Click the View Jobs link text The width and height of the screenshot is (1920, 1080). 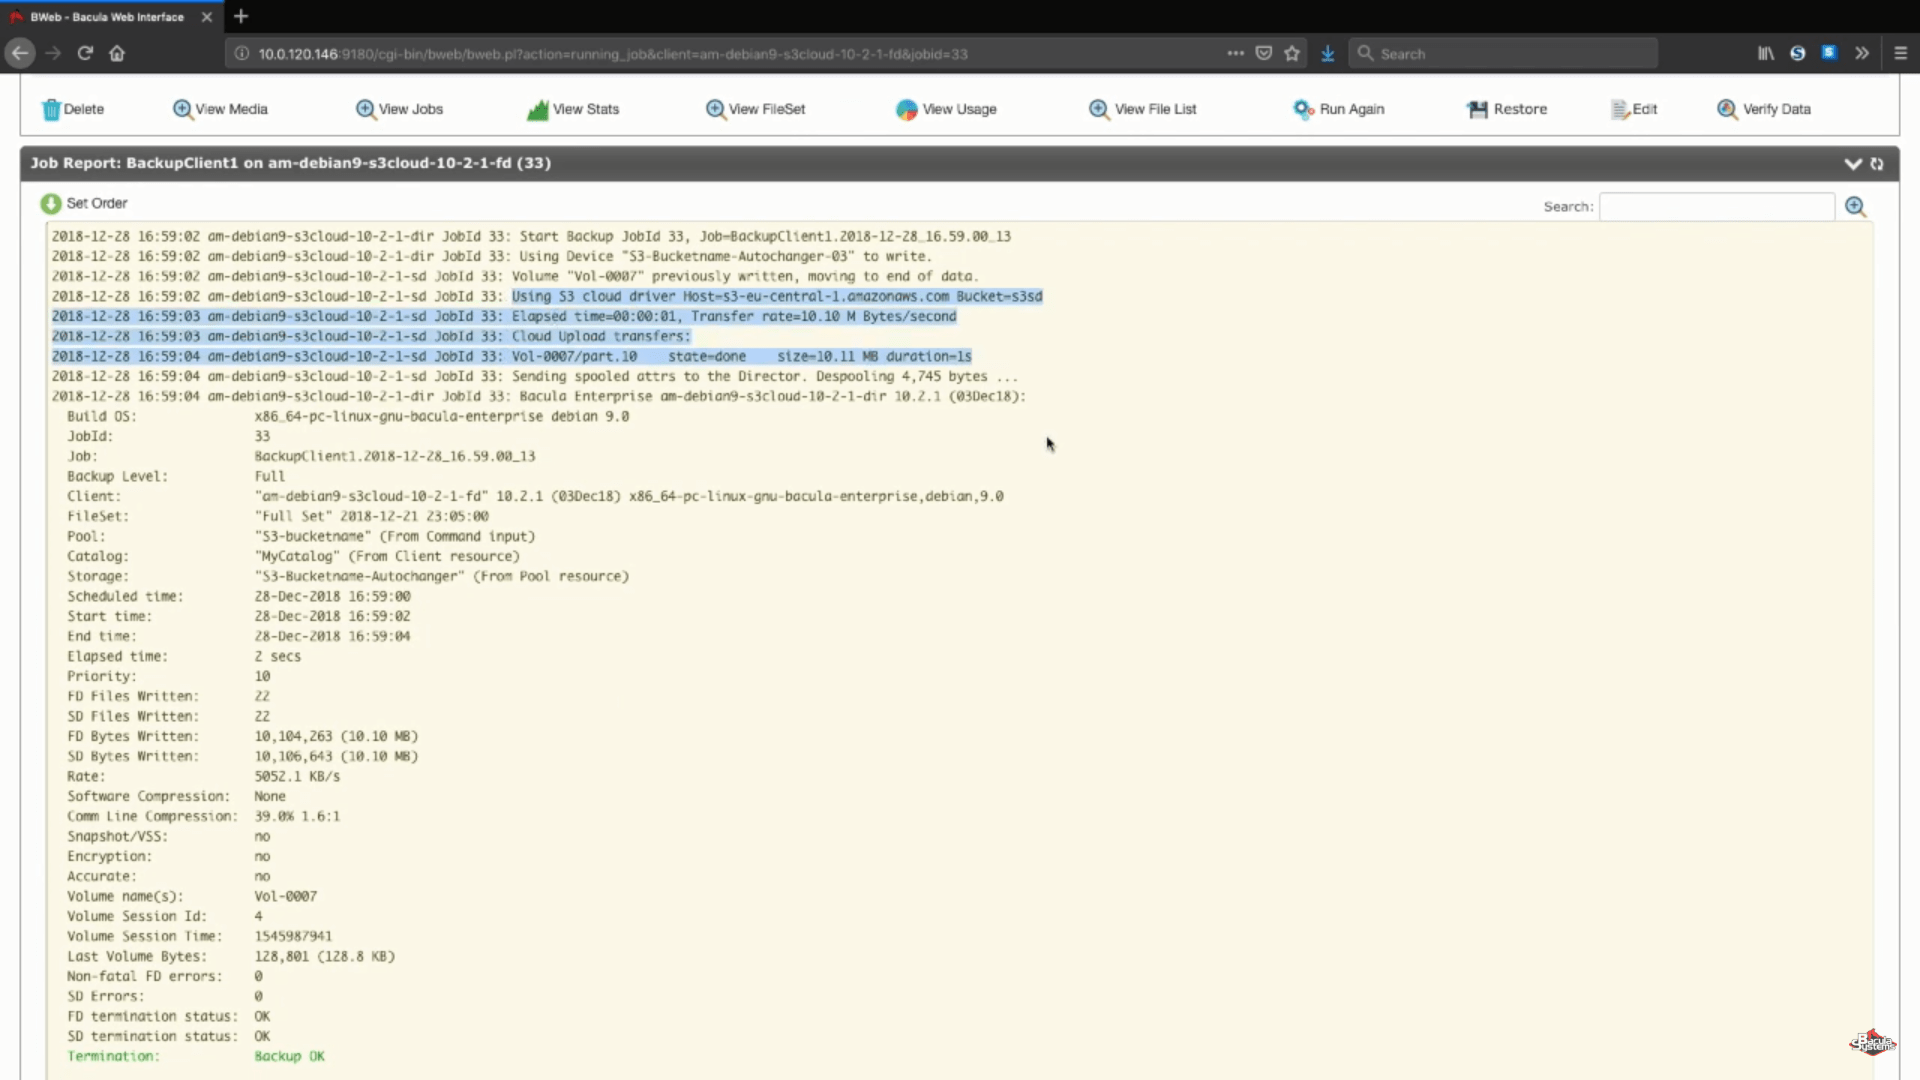coord(411,109)
